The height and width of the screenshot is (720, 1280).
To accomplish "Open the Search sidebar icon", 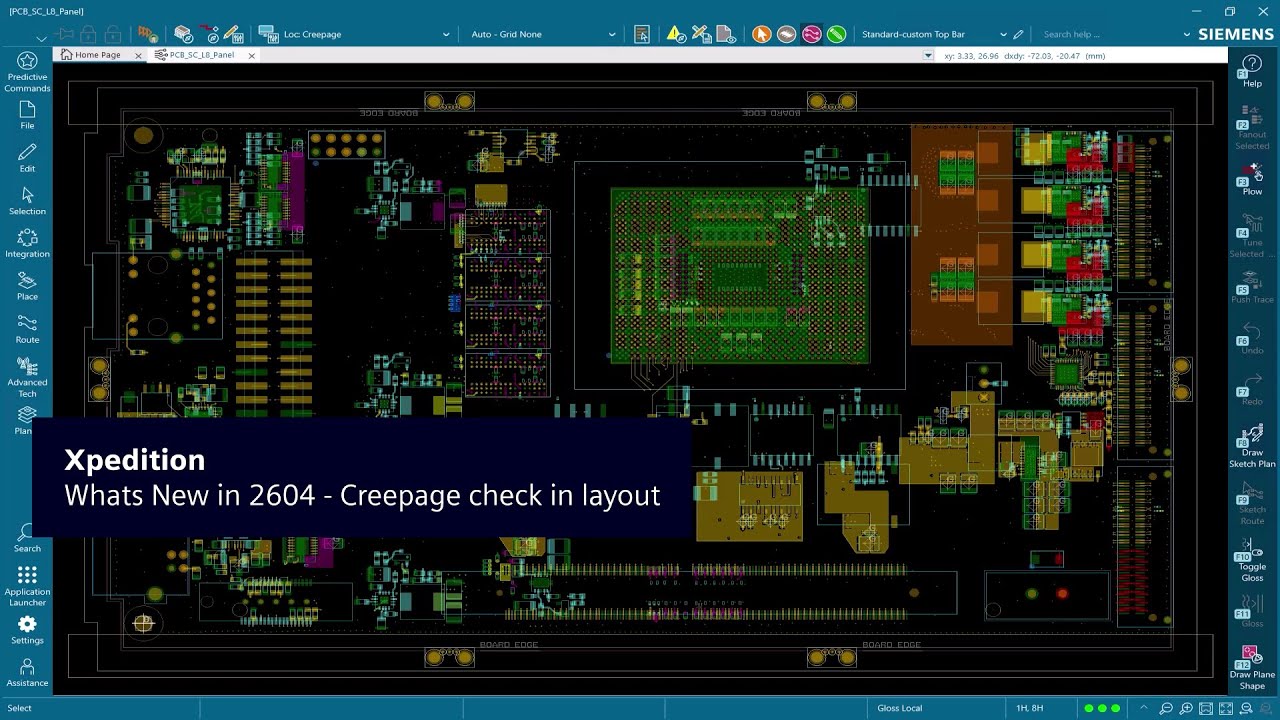I will click(x=27, y=538).
